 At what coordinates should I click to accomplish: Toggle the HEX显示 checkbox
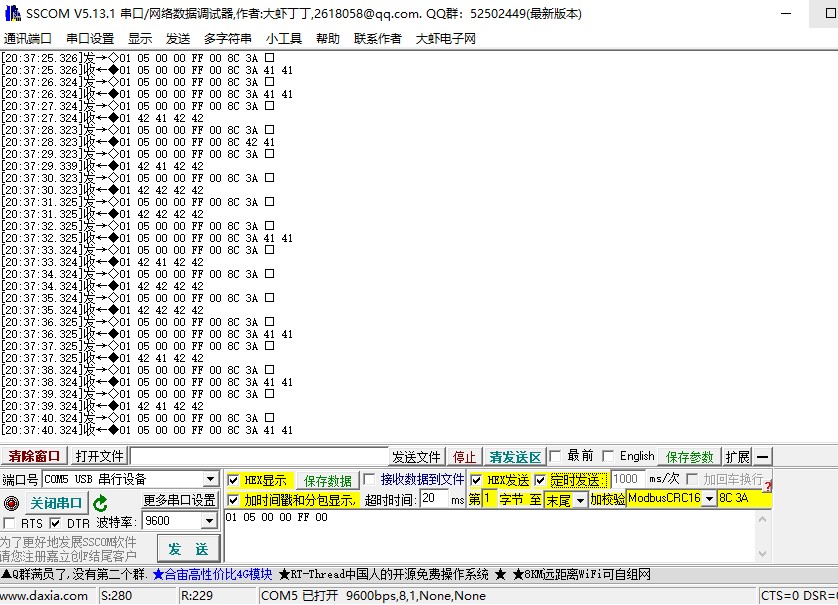point(231,479)
